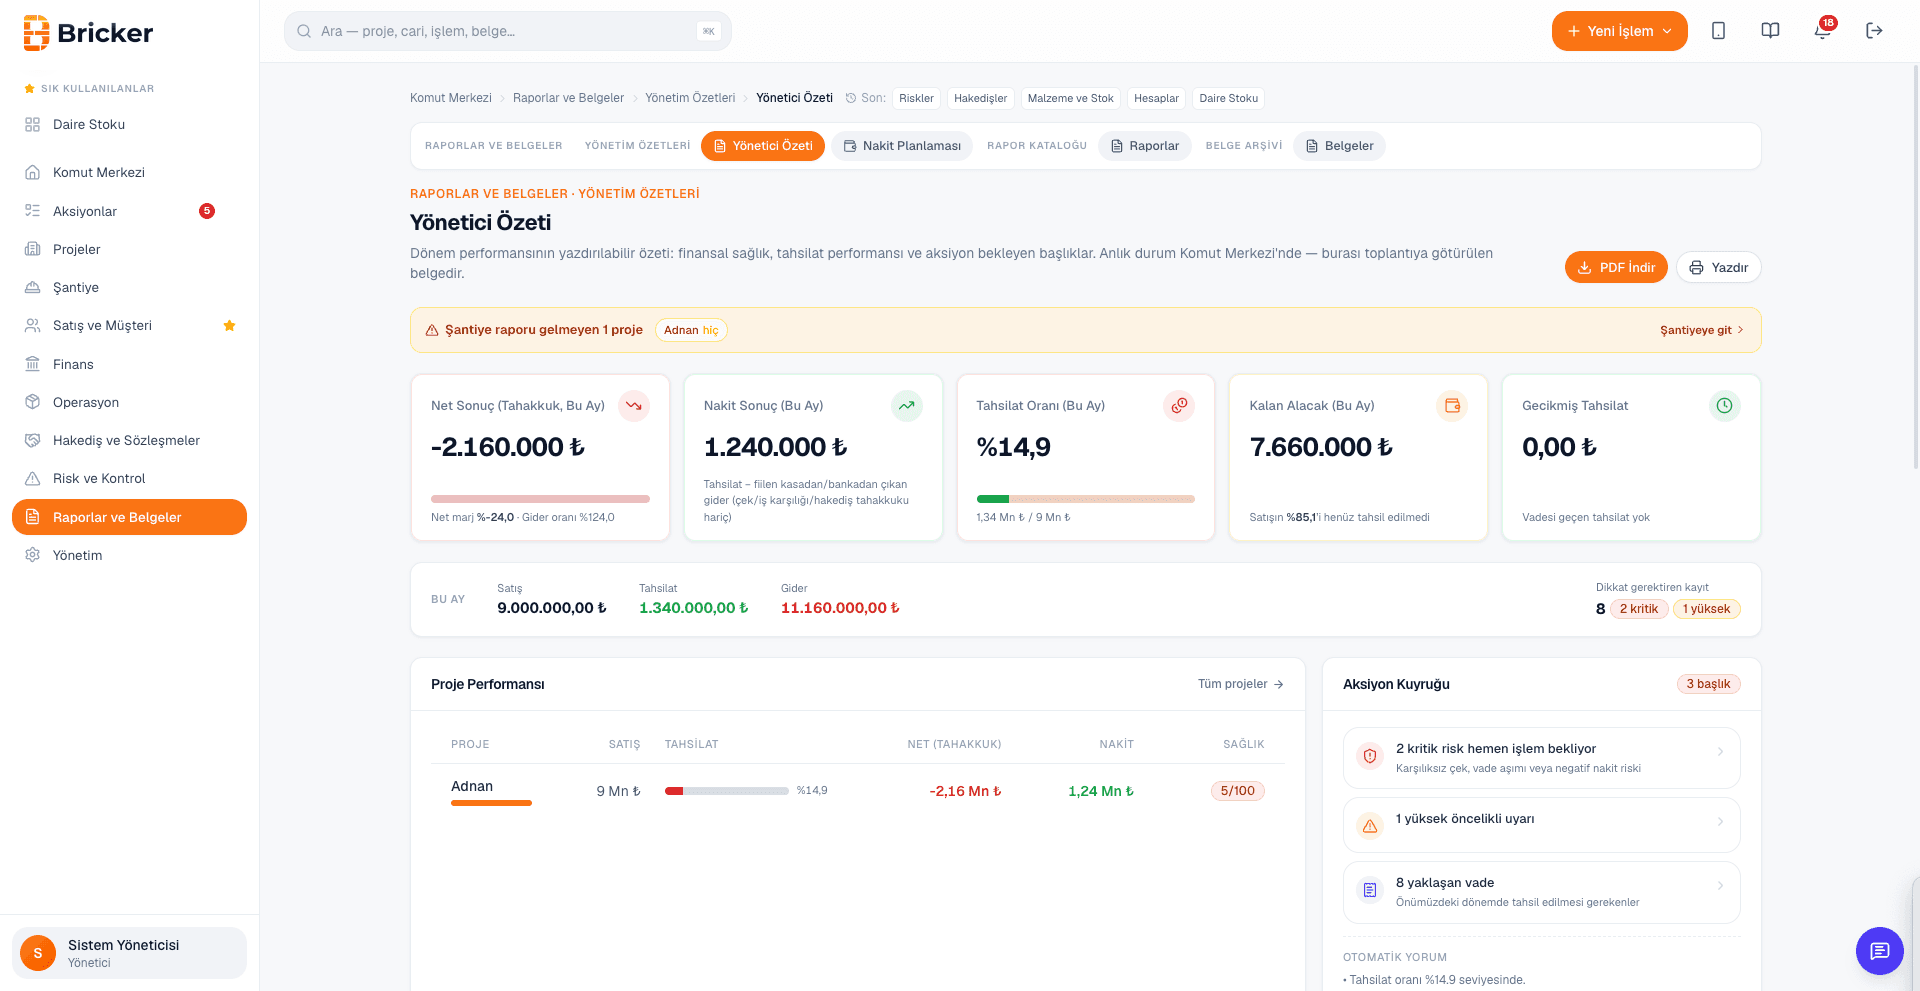Open recent shortcut Malzeme ve Stok
Image resolution: width=1920 pixels, height=991 pixels.
(x=1070, y=98)
